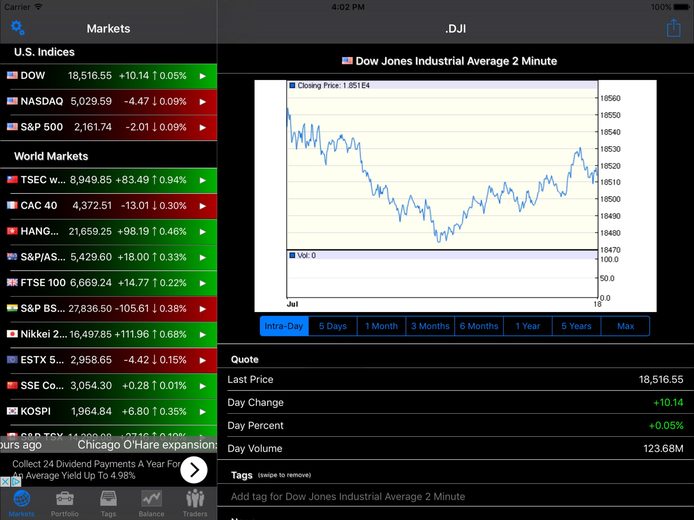
Task: Open the Traders tab
Action: pyautogui.click(x=195, y=504)
